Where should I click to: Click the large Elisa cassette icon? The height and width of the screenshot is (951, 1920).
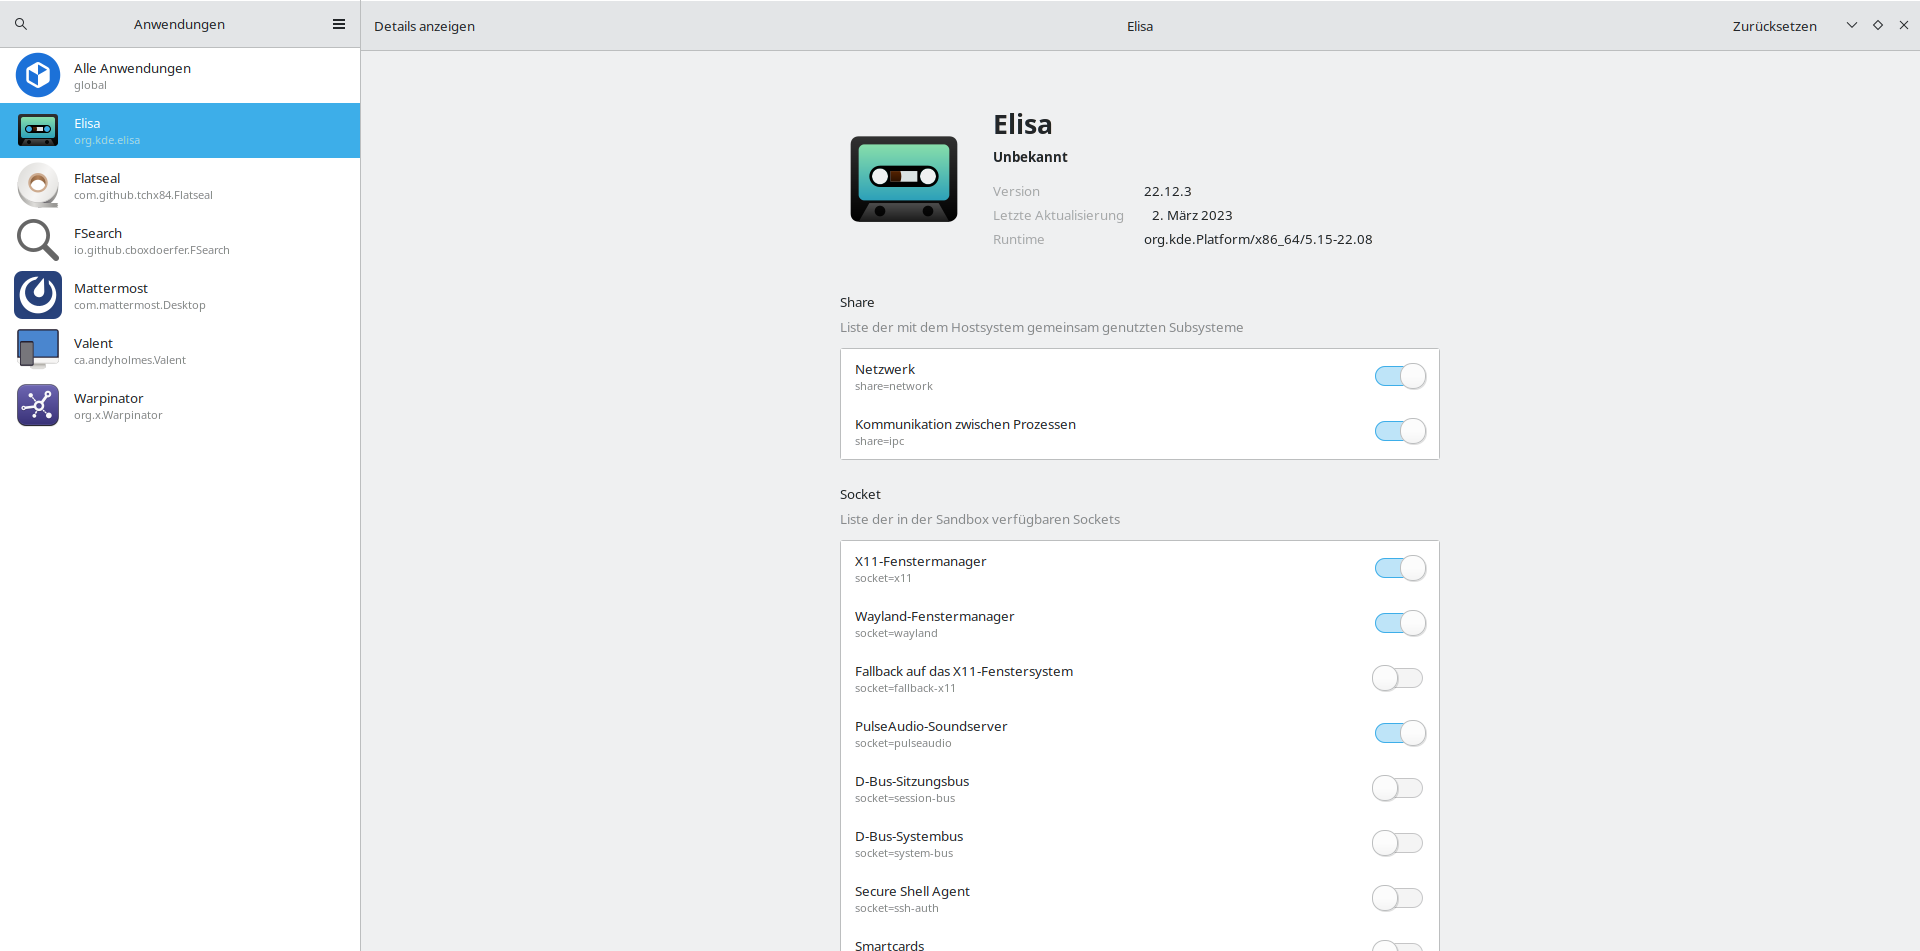[x=903, y=179]
